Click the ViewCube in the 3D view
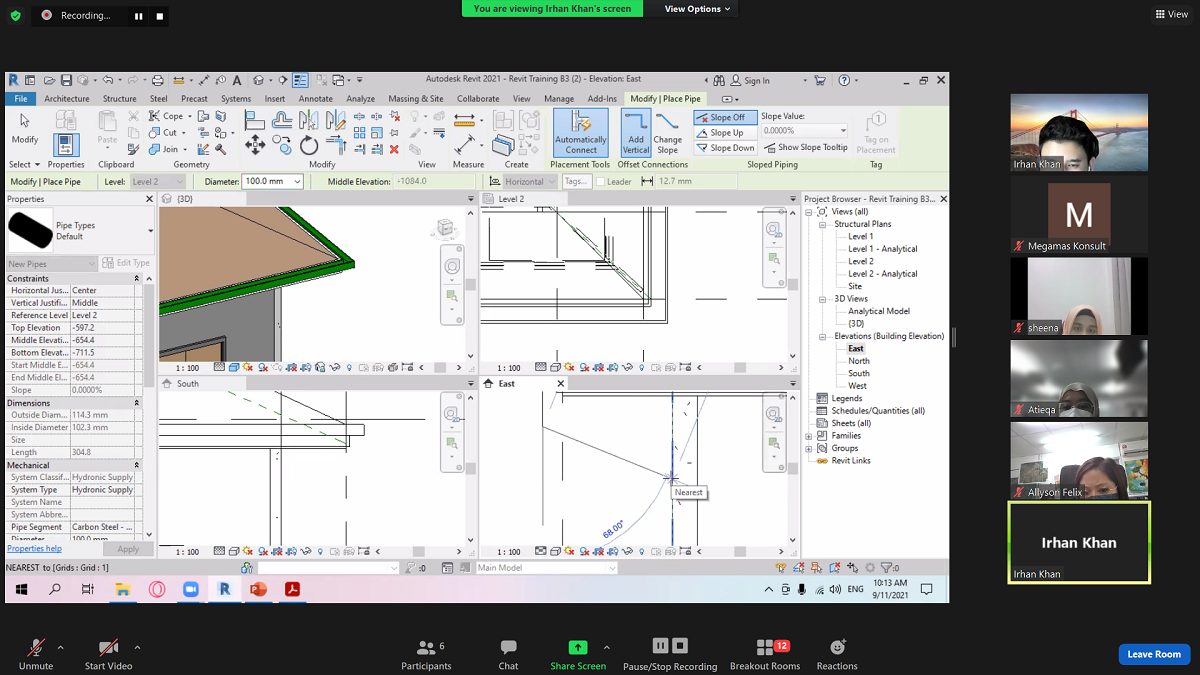1200x675 pixels. tap(446, 228)
